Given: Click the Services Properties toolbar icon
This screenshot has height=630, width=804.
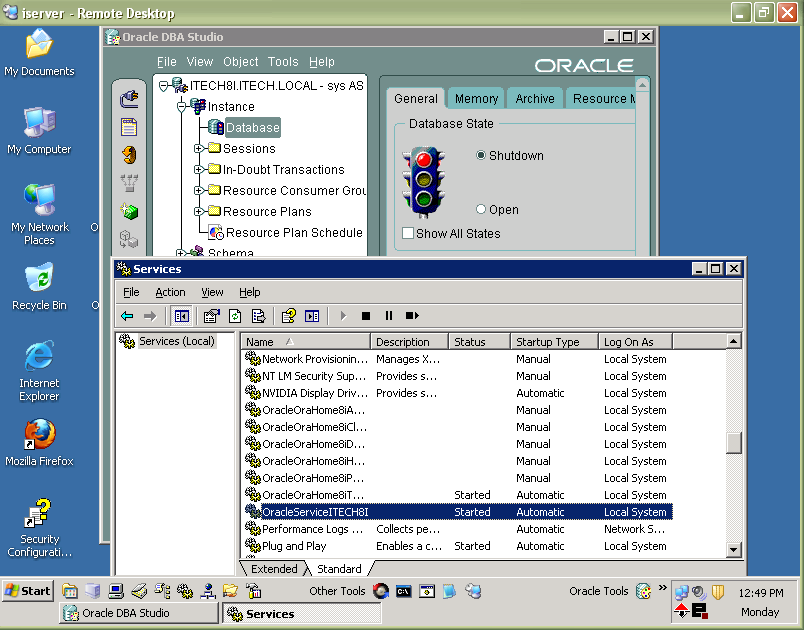Looking at the screenshot, I should click(x=211, y=316).
